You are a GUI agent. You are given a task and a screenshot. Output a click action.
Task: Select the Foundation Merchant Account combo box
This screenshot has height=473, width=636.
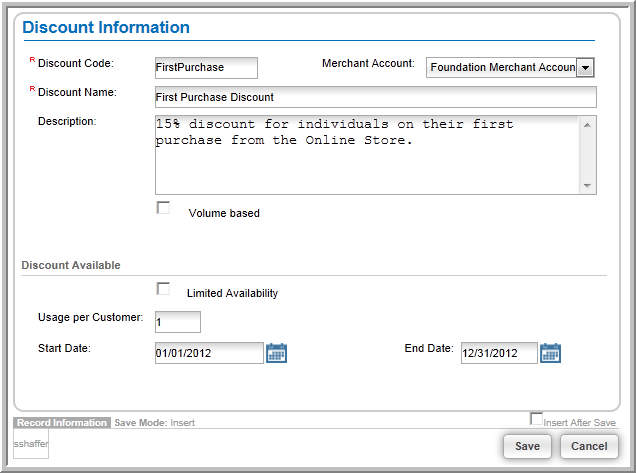pyautogui.click(x=510, y=67)
